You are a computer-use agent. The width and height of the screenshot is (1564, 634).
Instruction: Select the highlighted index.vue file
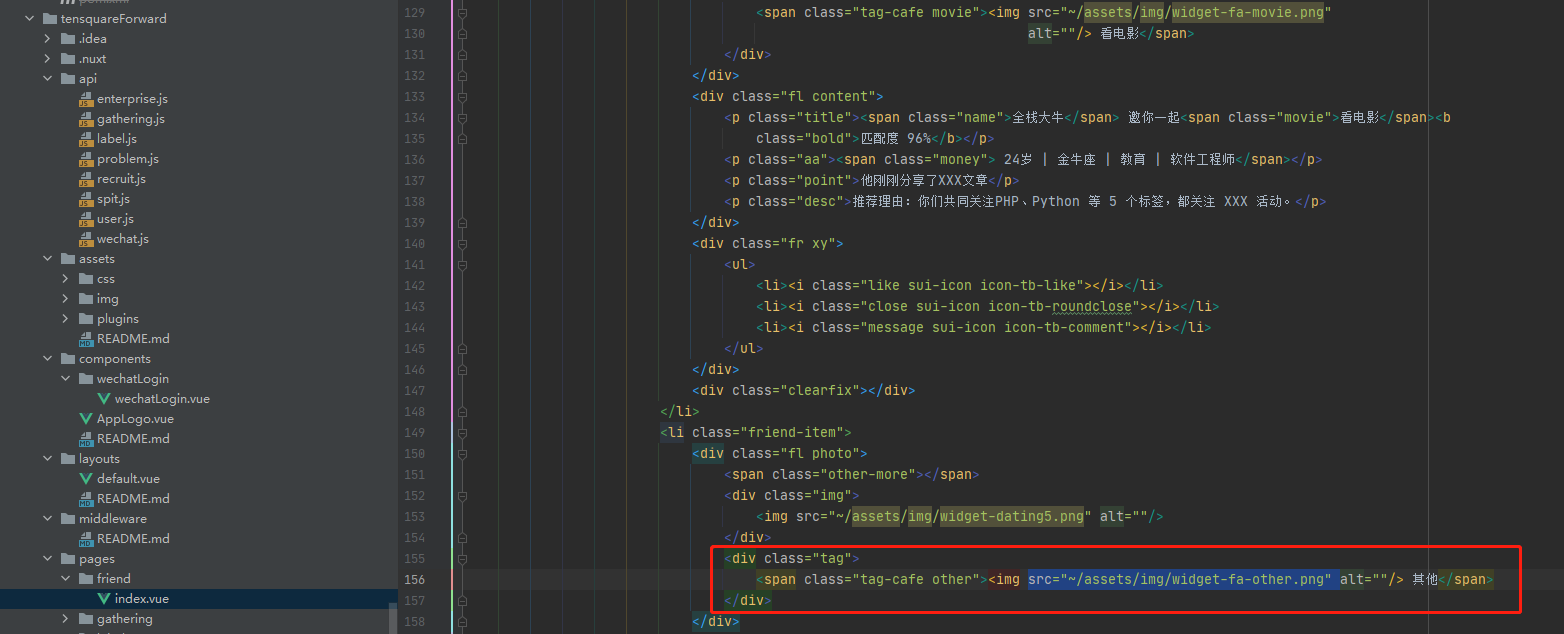[141, 599]
